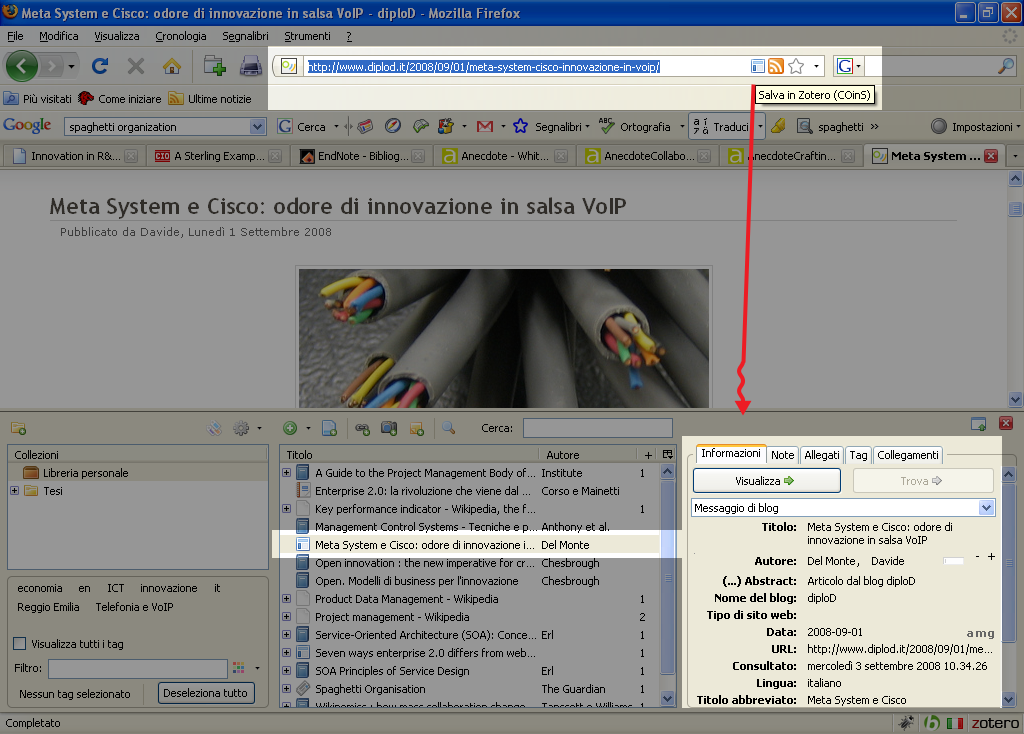
Task: Expand the 'Spaghetti Organisation' item
Action: (286, 688)
